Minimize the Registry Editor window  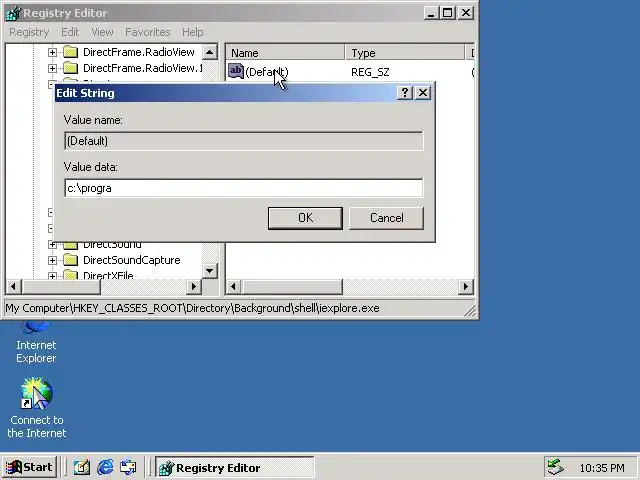click(430, 13)
